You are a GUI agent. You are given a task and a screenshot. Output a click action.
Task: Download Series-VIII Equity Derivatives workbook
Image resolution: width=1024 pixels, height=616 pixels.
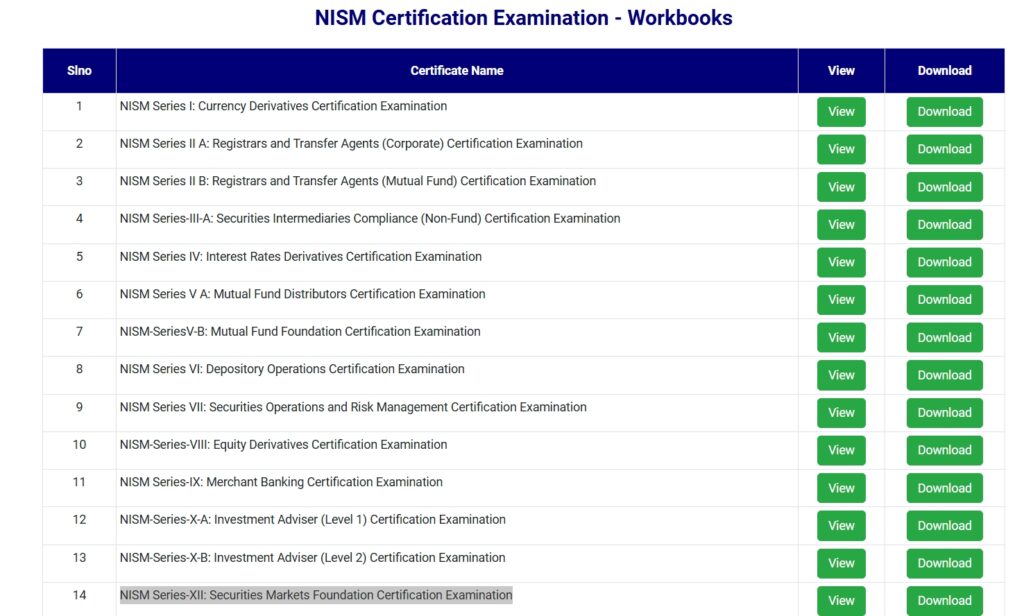click(x=944, y=450)
